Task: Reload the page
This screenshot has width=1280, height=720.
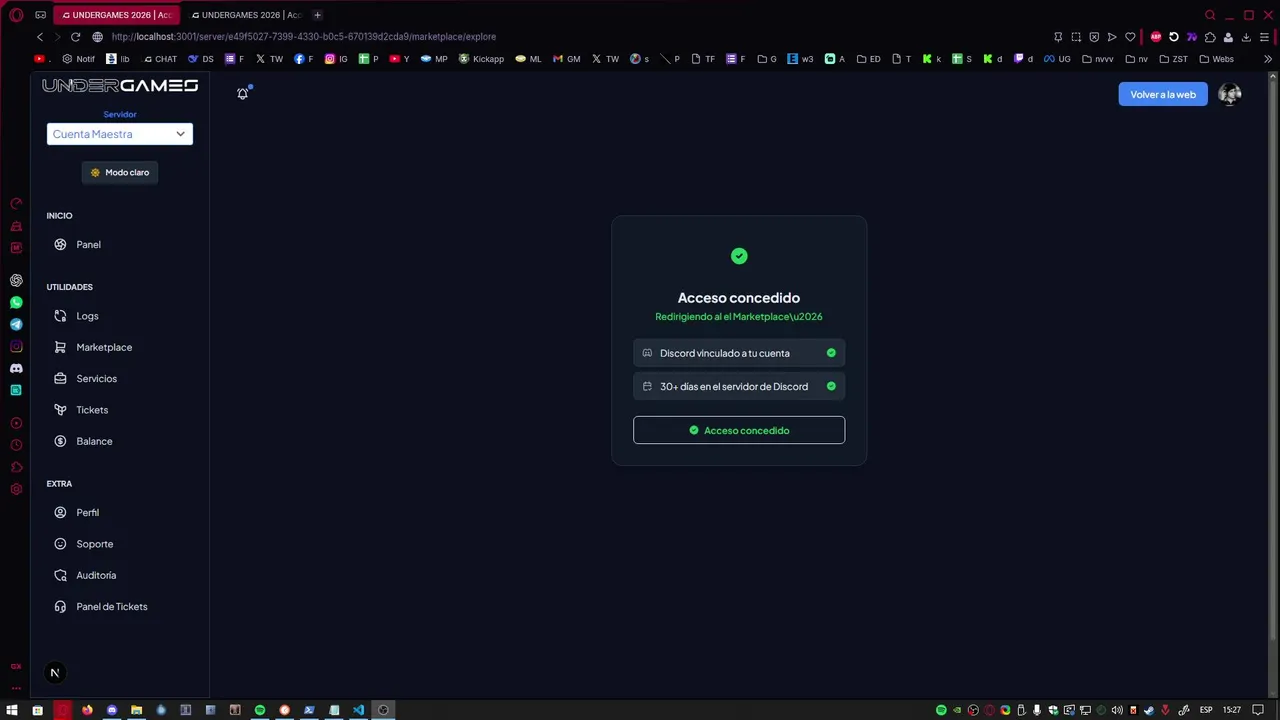Action: (75, 37)
